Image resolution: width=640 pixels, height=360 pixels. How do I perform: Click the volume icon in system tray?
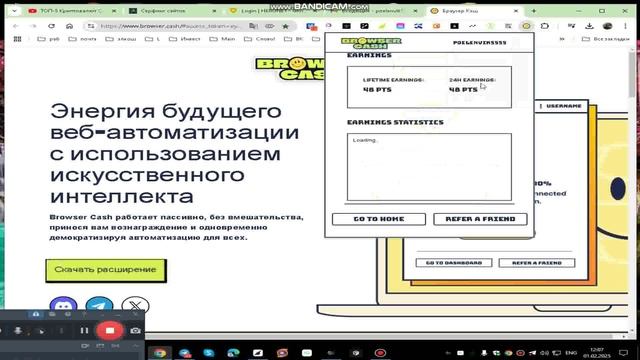pyautogui.click(x=544, y=353)
